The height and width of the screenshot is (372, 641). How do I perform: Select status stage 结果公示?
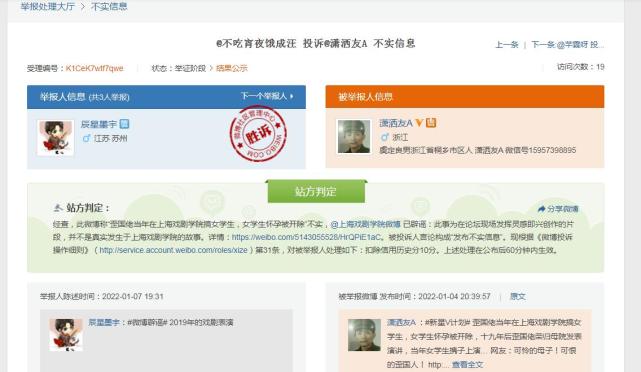coord(232,68)
